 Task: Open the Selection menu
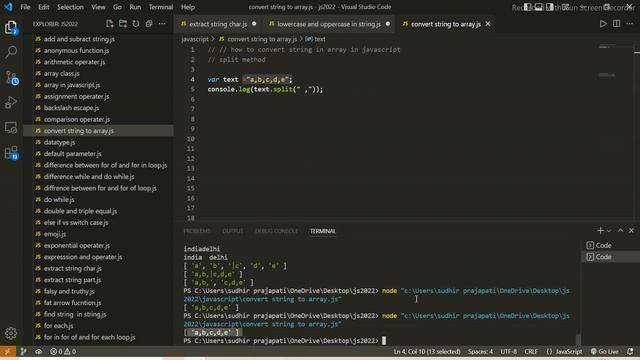point(70,7)
